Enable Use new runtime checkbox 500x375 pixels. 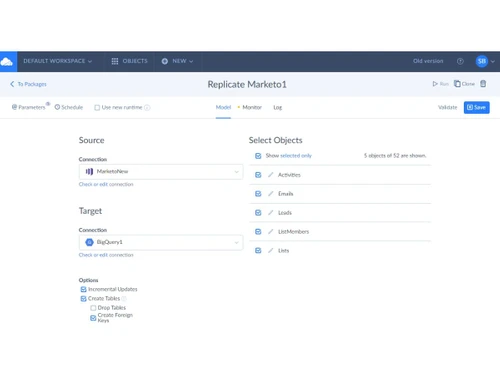97,107
